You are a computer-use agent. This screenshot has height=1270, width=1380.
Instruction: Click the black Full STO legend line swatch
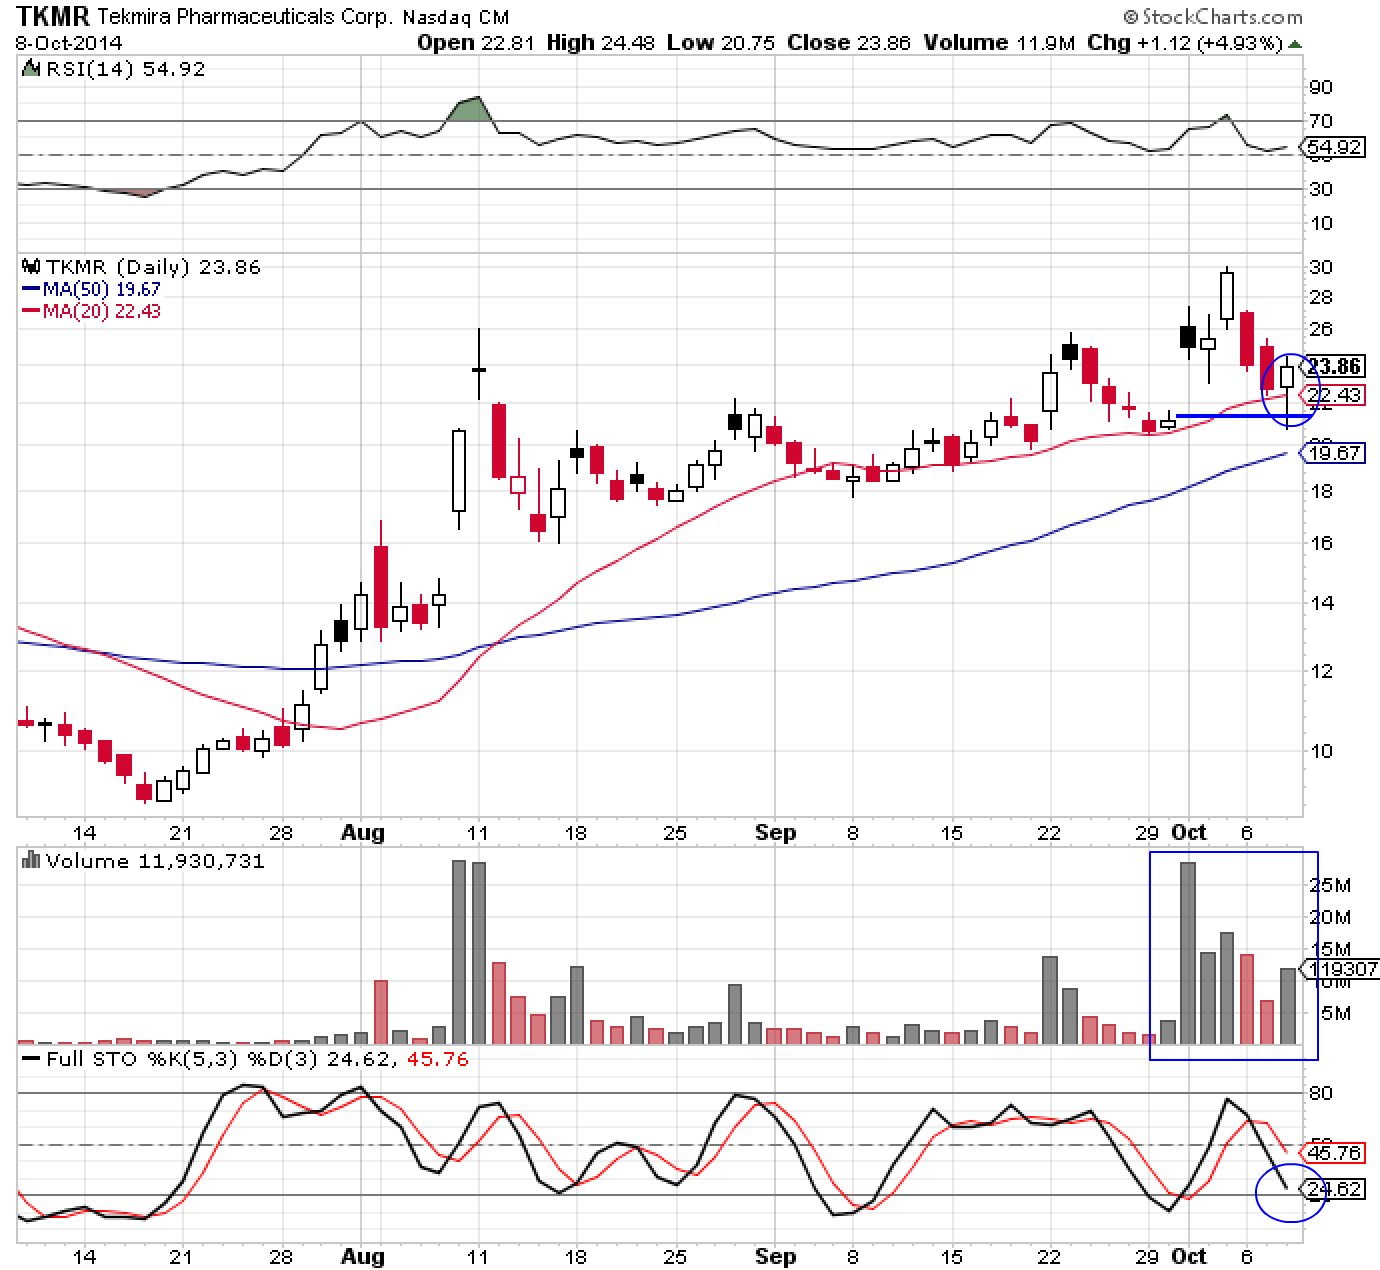30,1059
